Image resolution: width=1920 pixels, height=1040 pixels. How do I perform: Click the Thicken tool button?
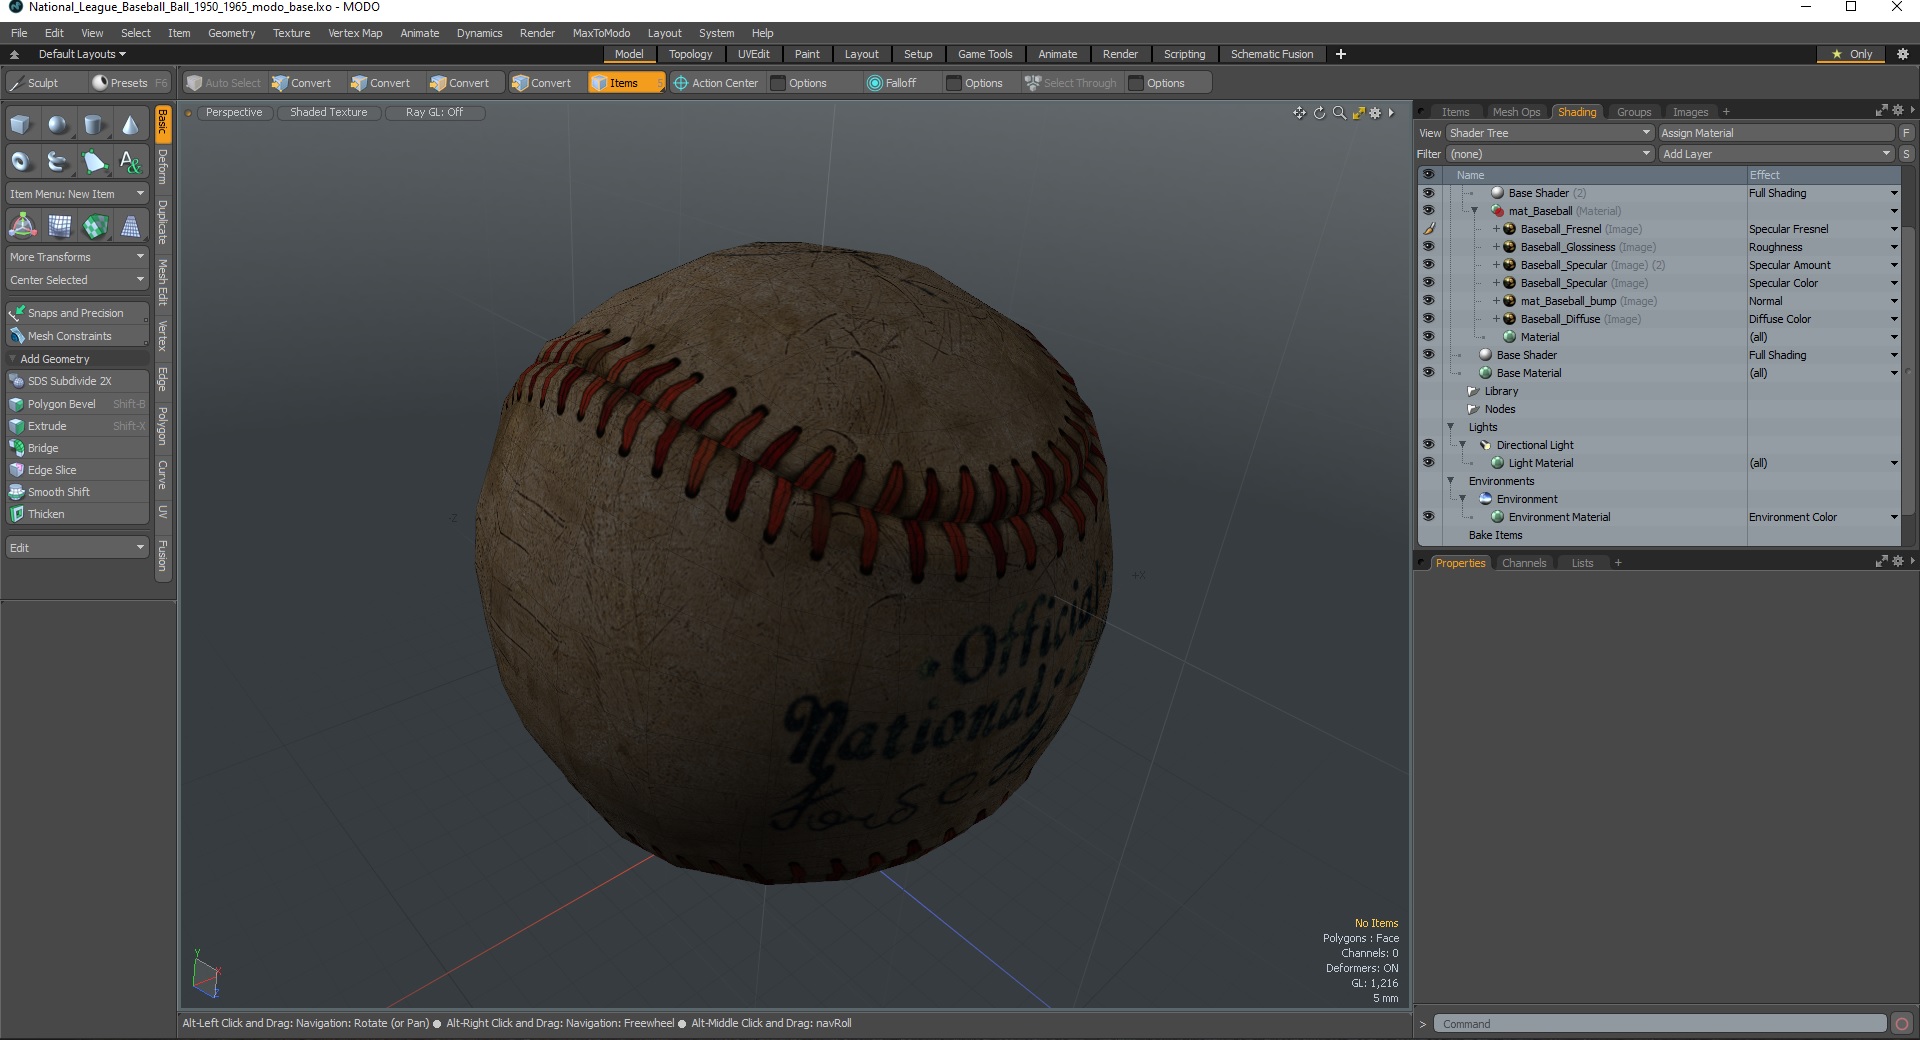click(77, 514)
